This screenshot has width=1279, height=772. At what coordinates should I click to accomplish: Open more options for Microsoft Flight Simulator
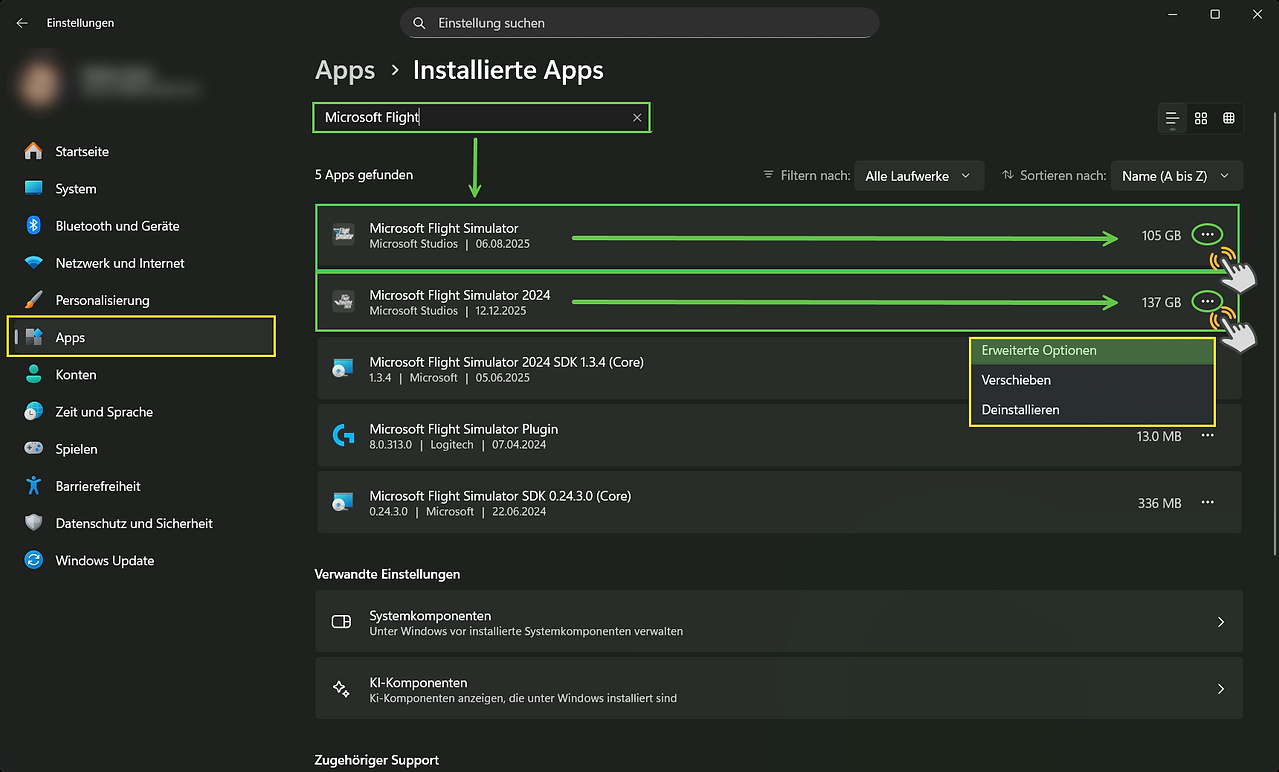coord(1208,235)
